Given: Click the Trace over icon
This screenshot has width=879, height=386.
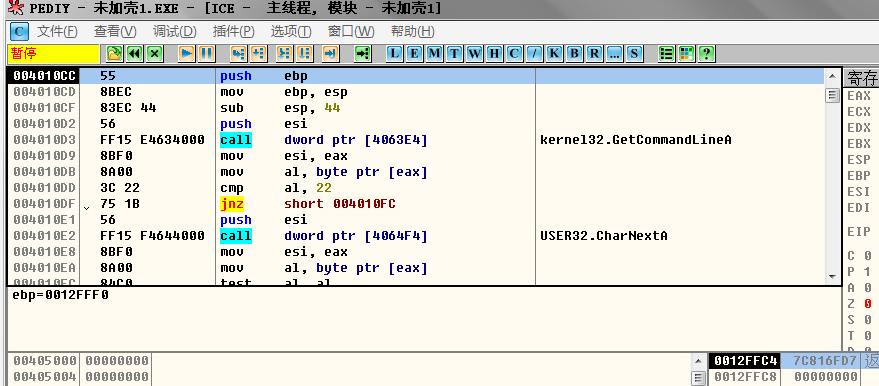Looking at the screenshot, I should pyautogui.click(x=304, y=54).
